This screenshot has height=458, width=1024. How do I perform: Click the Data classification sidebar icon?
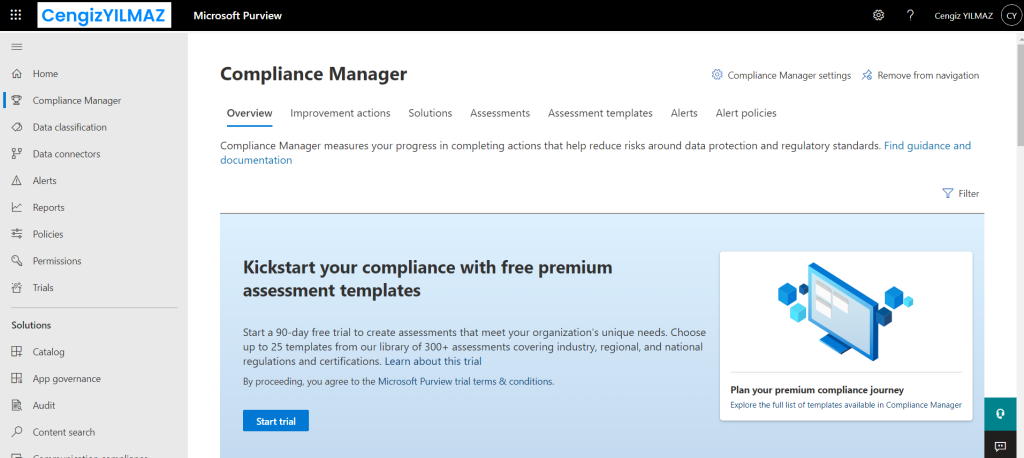(x=16, y=127)
